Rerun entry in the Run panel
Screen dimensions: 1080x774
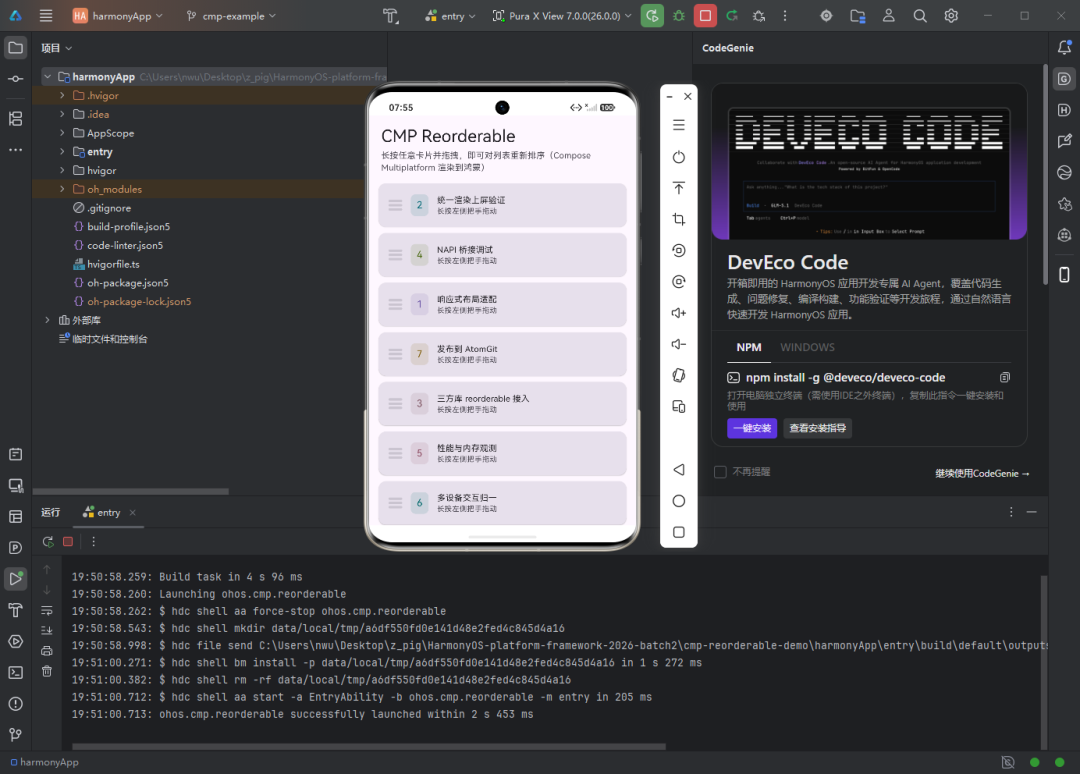(48, 542)
